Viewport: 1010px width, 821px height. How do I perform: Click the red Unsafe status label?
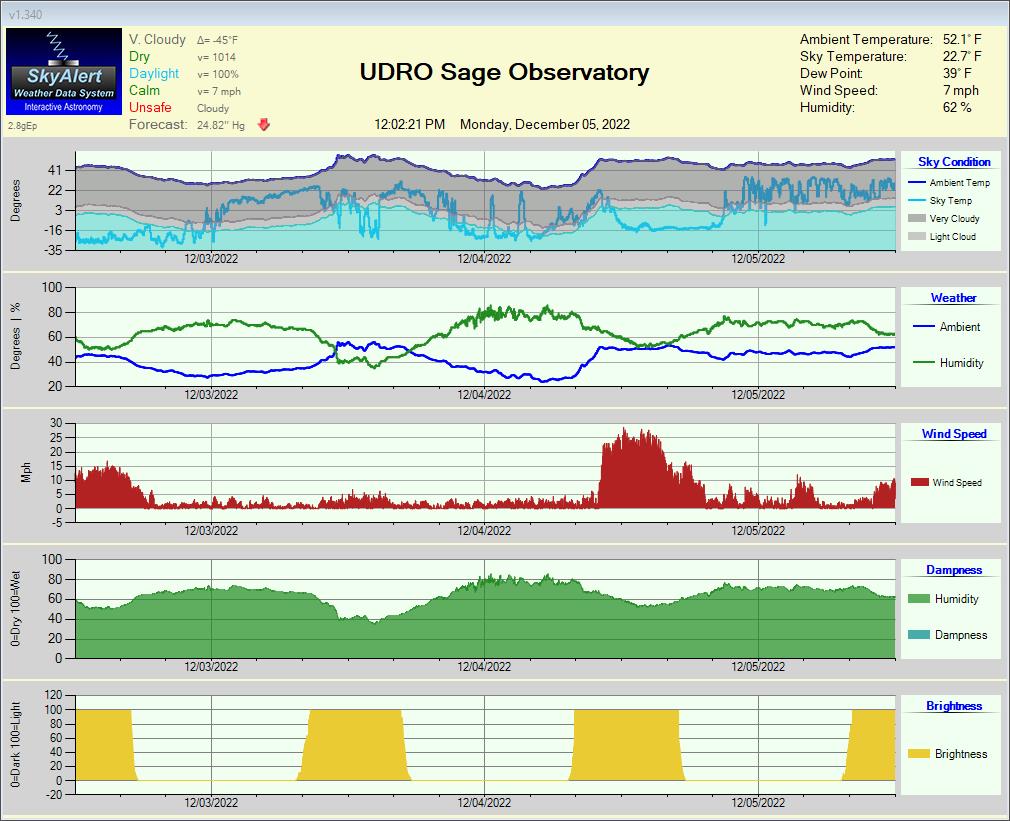pyautogui.click(x=150, y=107)
